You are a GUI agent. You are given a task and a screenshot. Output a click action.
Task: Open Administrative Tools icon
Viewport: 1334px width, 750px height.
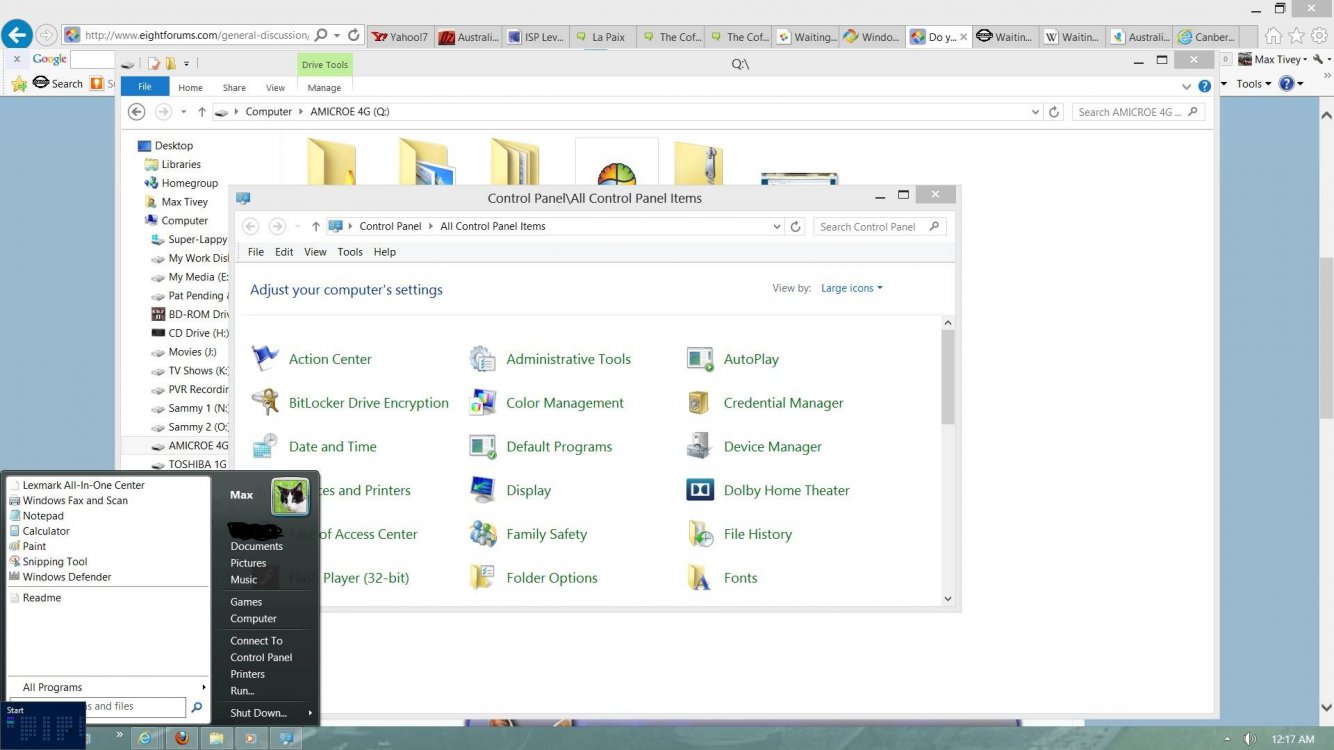(x=483, y=359)
